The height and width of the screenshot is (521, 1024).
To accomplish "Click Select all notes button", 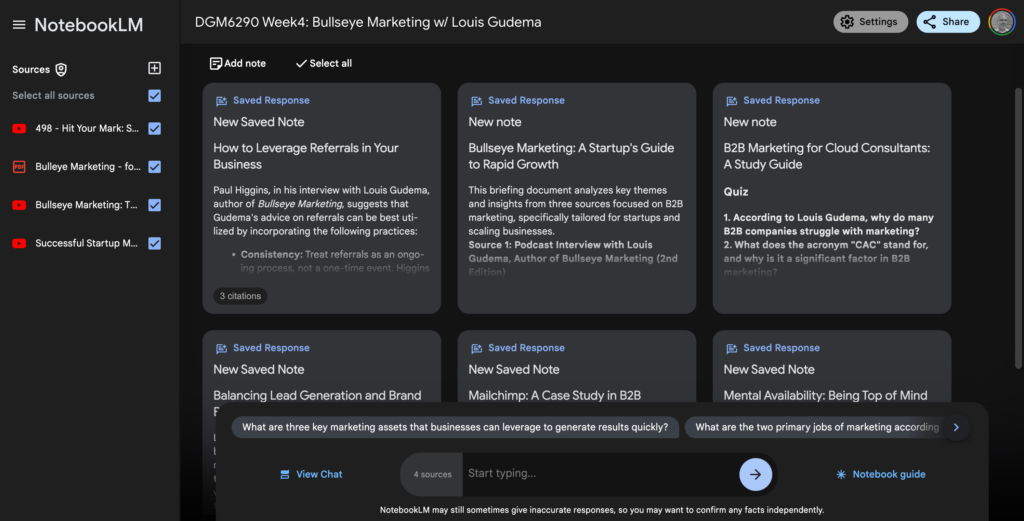I will coord(324,63).
